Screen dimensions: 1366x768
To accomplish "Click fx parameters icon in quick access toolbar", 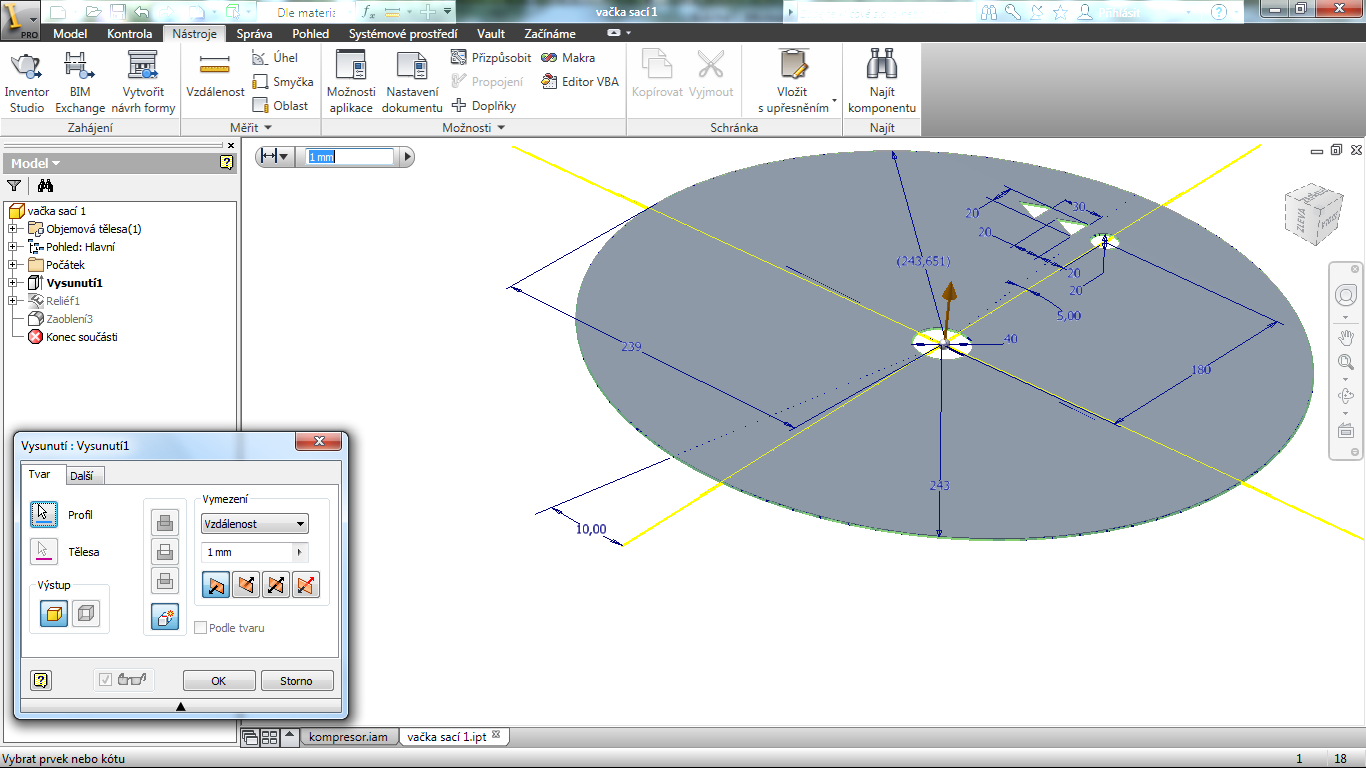I will [x=368, y=12].
